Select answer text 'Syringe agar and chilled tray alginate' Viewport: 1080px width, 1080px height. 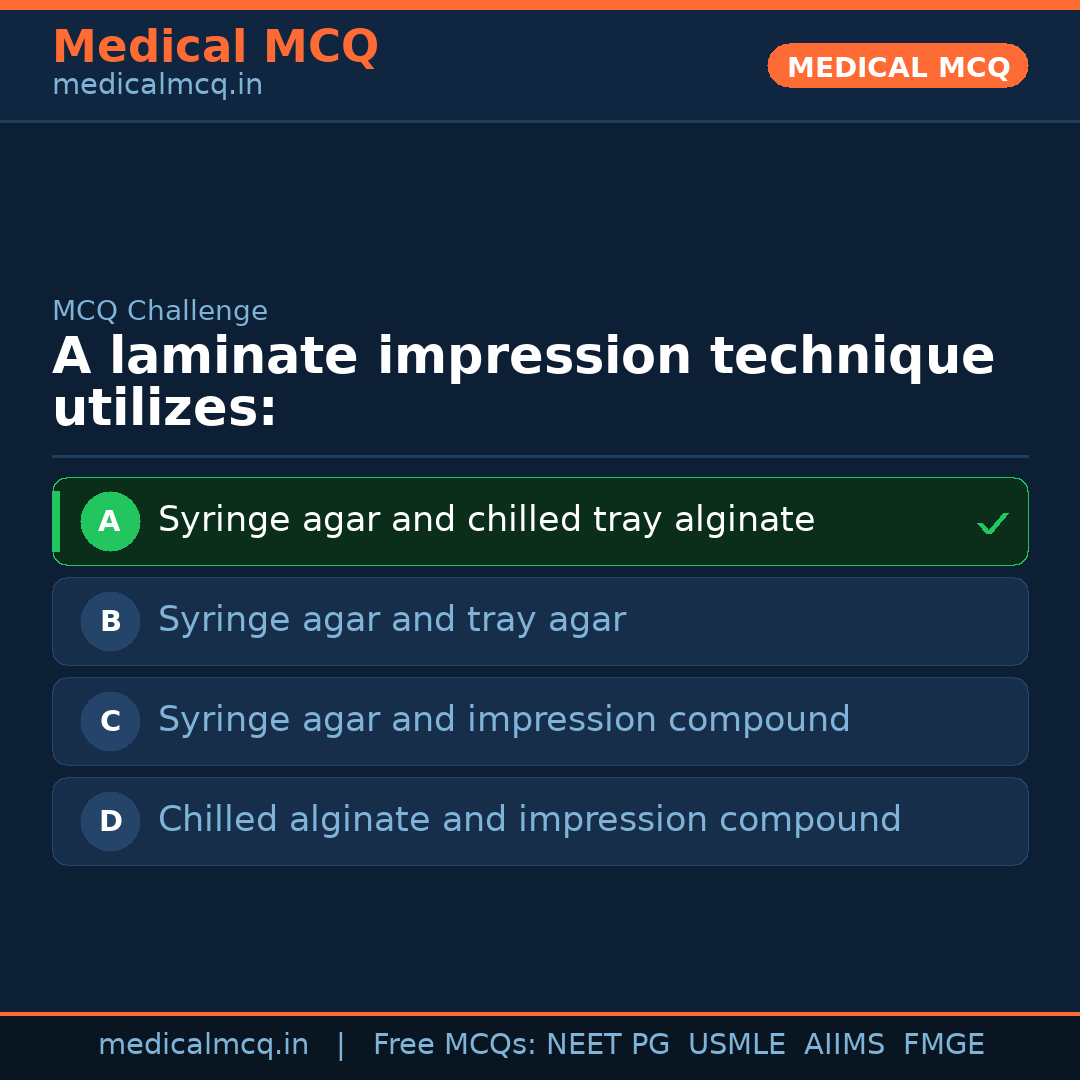486,520
